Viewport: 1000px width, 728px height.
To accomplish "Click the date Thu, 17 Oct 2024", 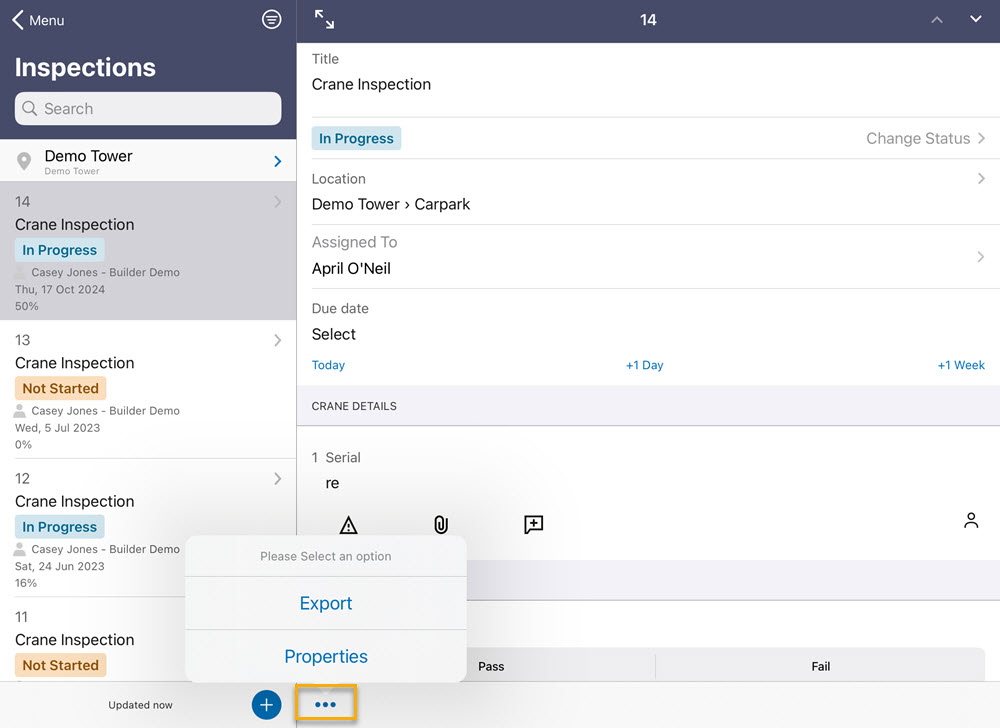I will click(60, 289).
